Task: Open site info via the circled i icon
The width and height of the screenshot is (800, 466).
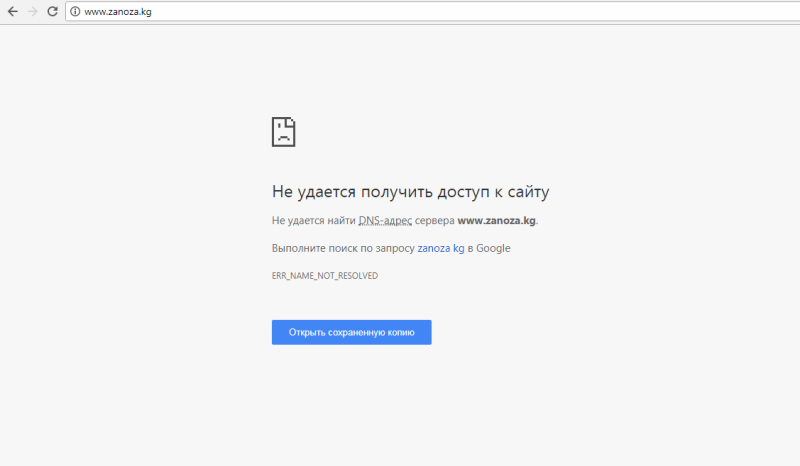Action: point(75,11)
